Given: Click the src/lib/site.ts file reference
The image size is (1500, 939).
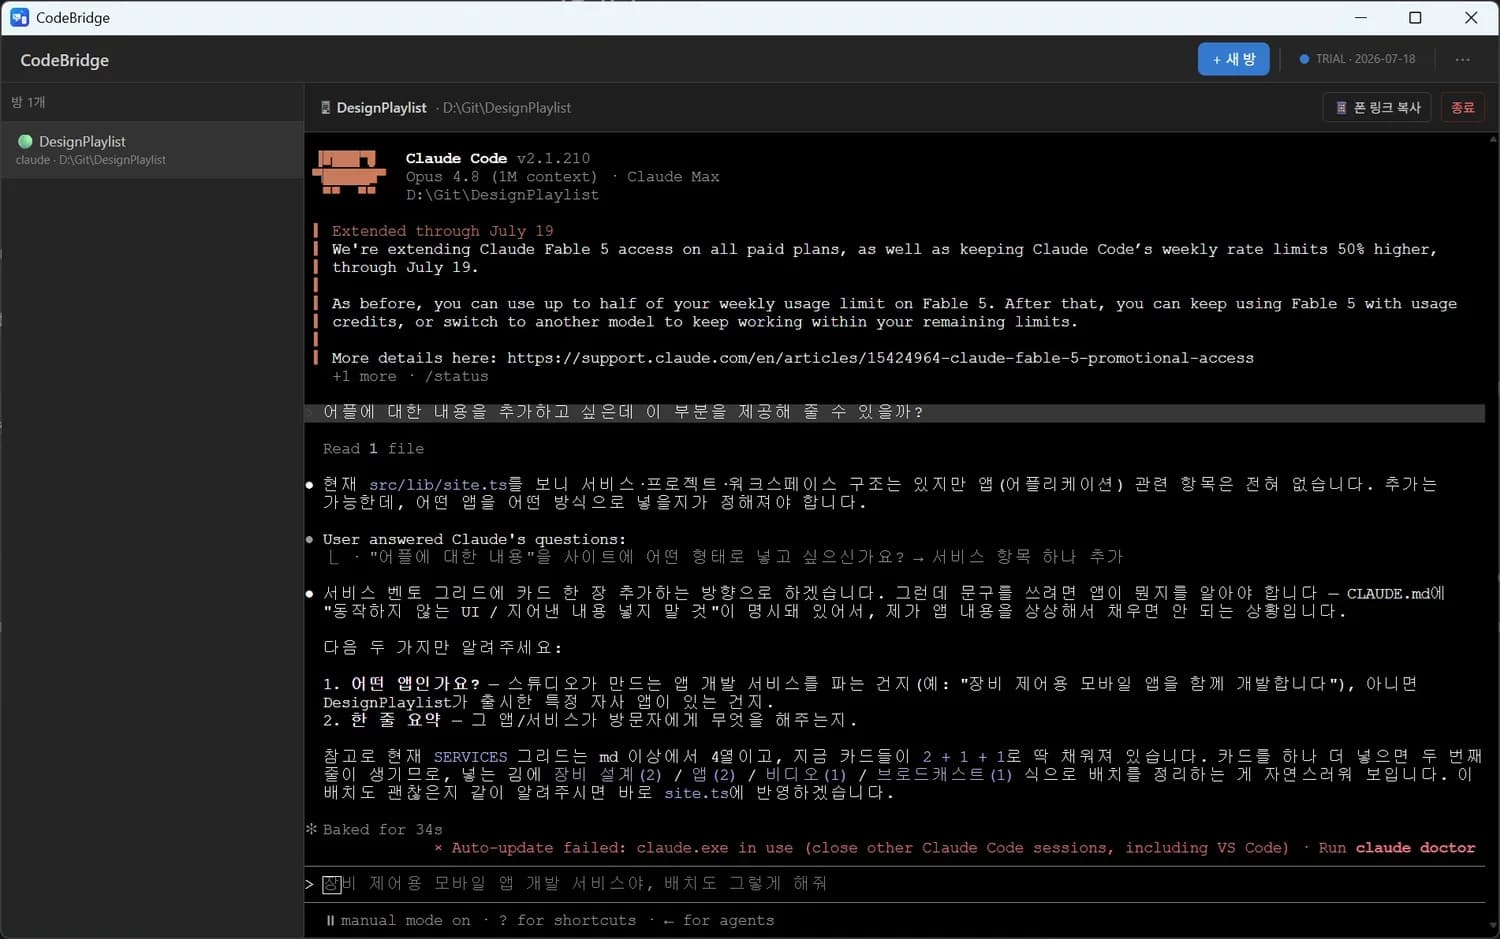Looking at the screenshot, I should 438,485.
